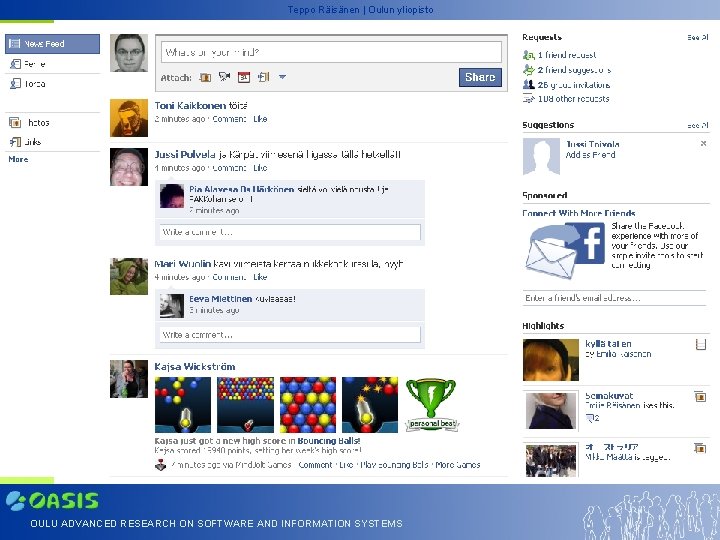This screenshot has width=720, height=540.
Task: Expand more attachment options arrow
Action: click(282, 77)
